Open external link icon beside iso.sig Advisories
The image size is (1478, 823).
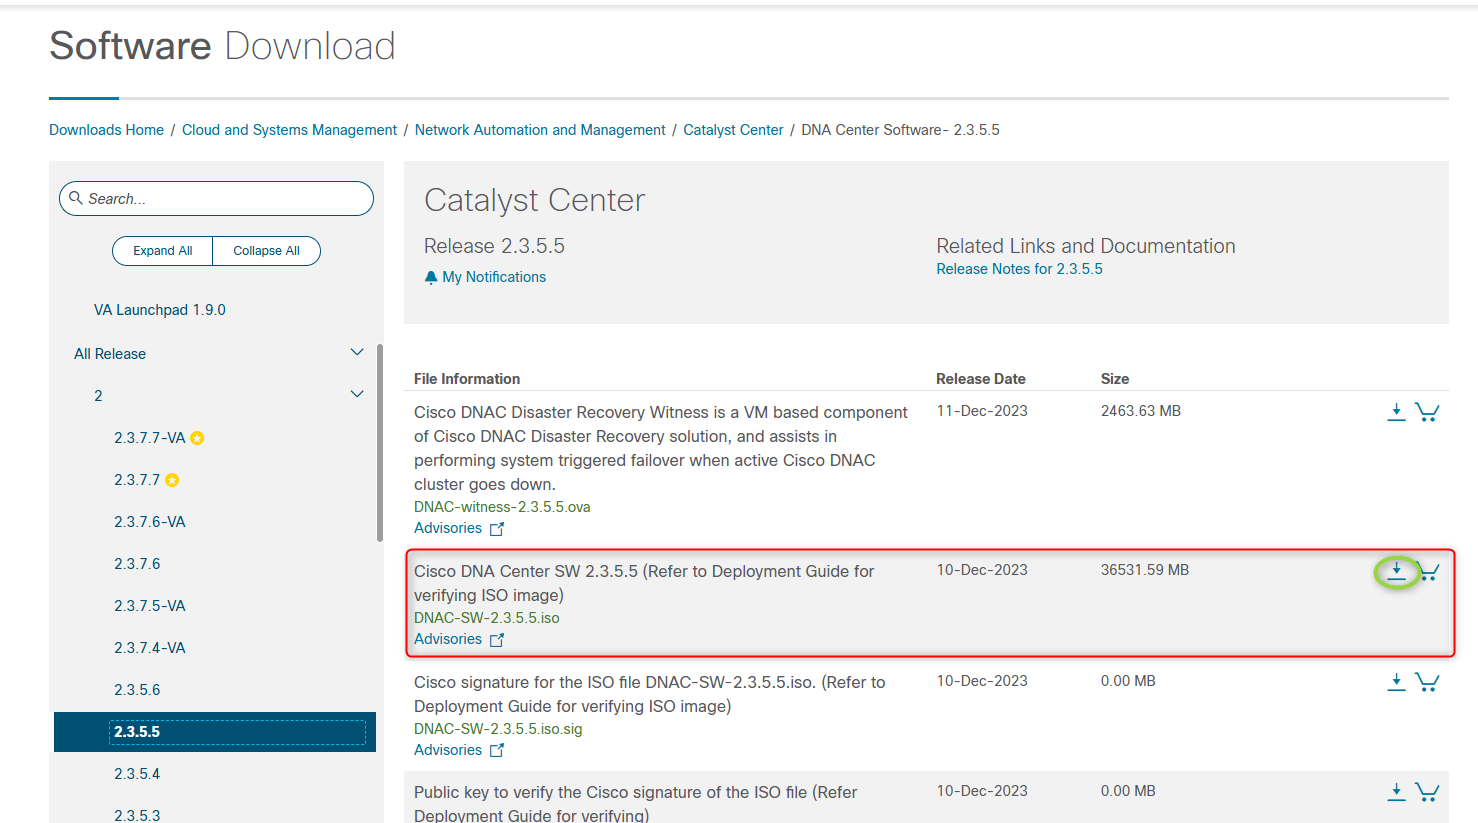tap(497, 751)
